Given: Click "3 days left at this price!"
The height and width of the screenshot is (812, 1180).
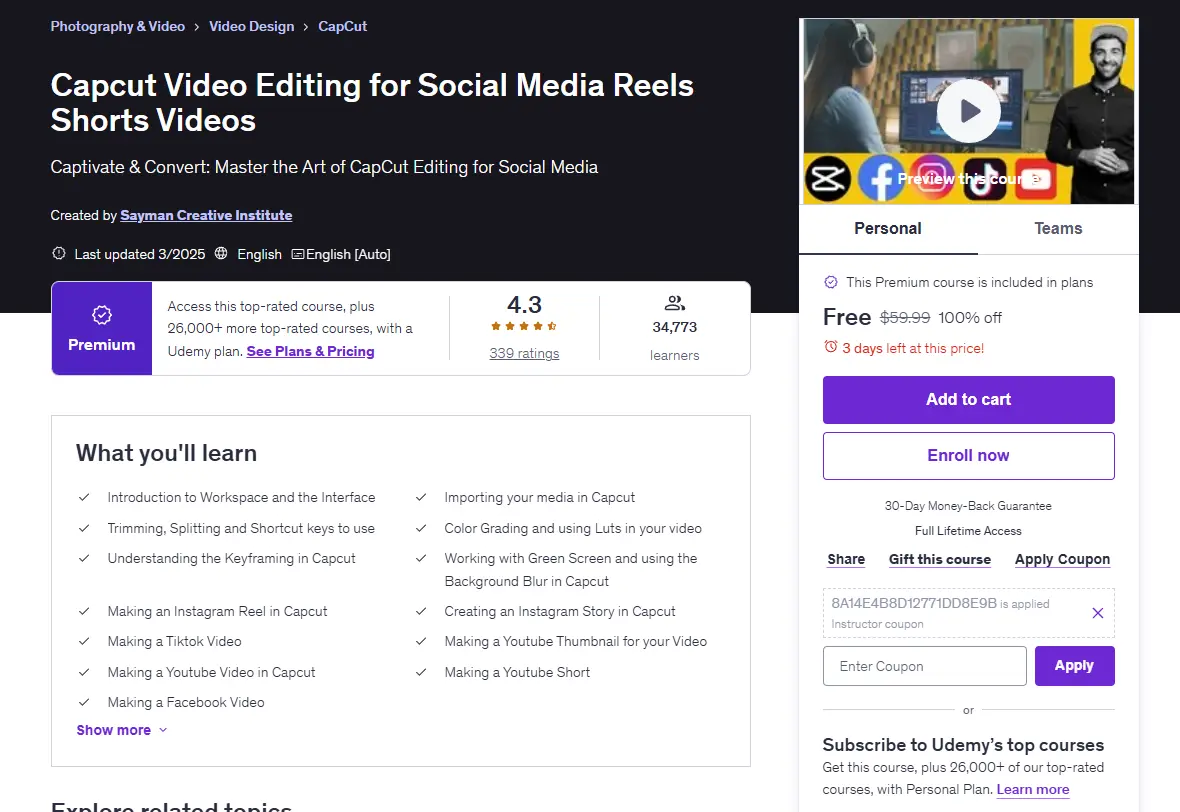Looking at the screenshot, I should click(x=913, y=348).
